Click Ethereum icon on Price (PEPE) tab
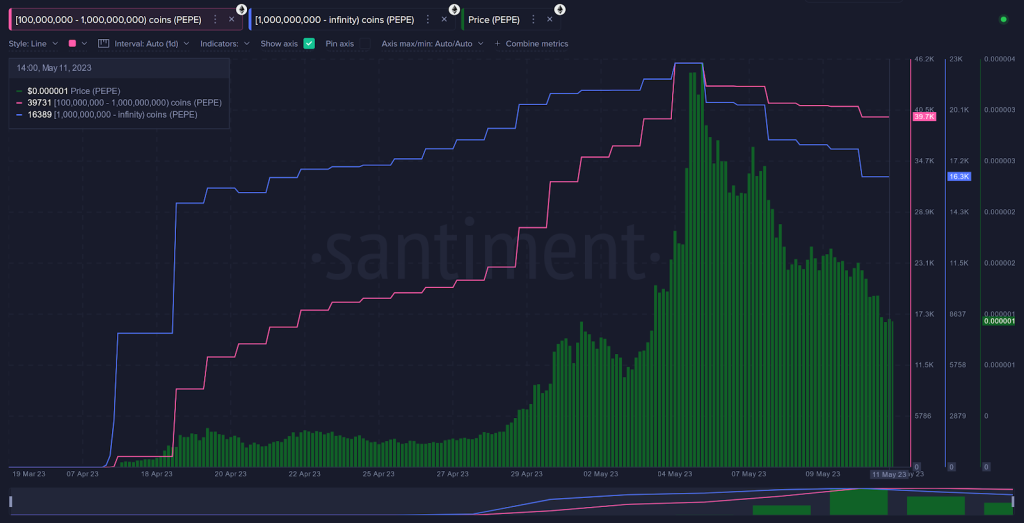Screen dimensions: 1024x523 point(560,9)
